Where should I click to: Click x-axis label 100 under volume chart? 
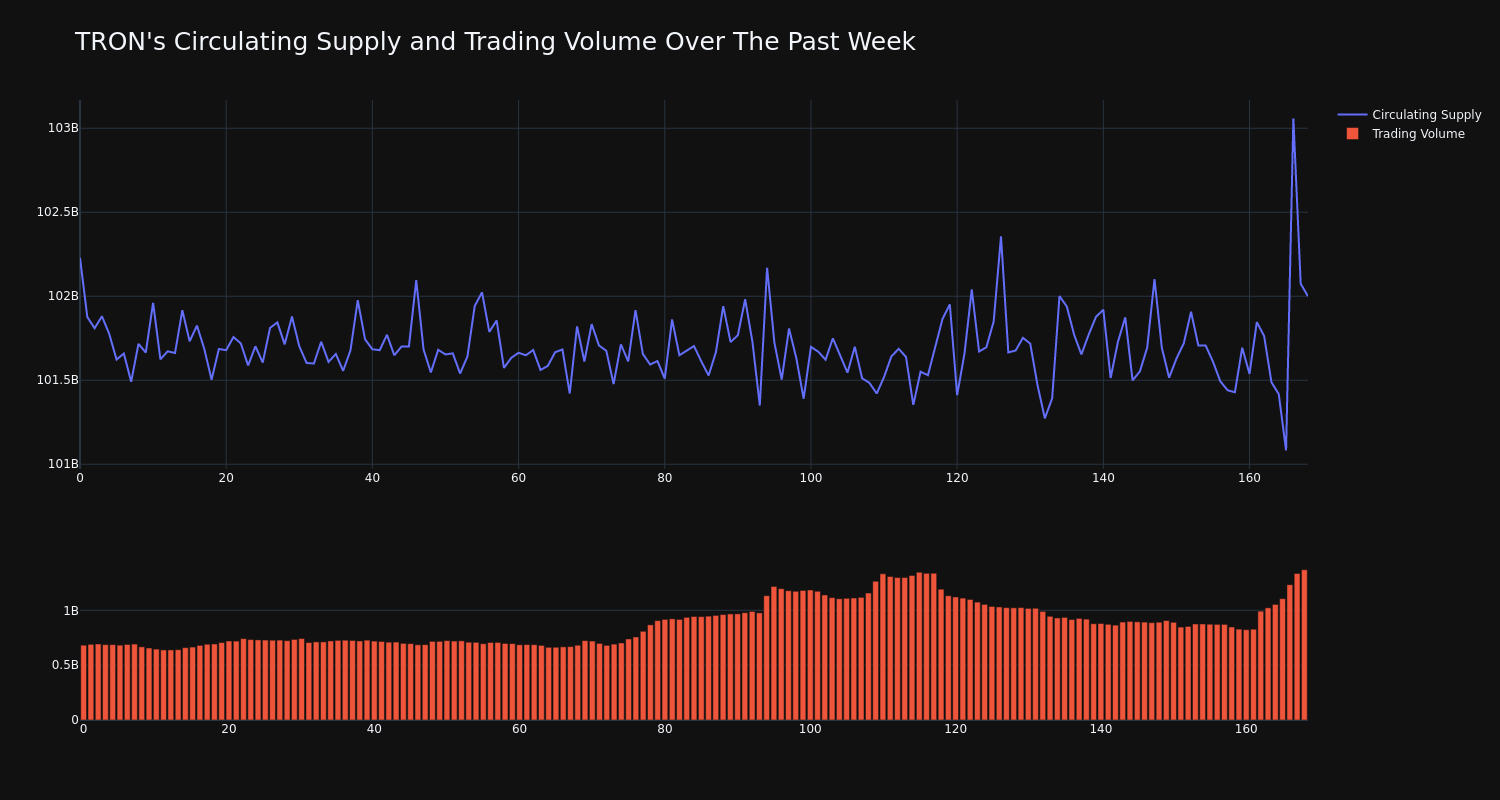(810, 729)
